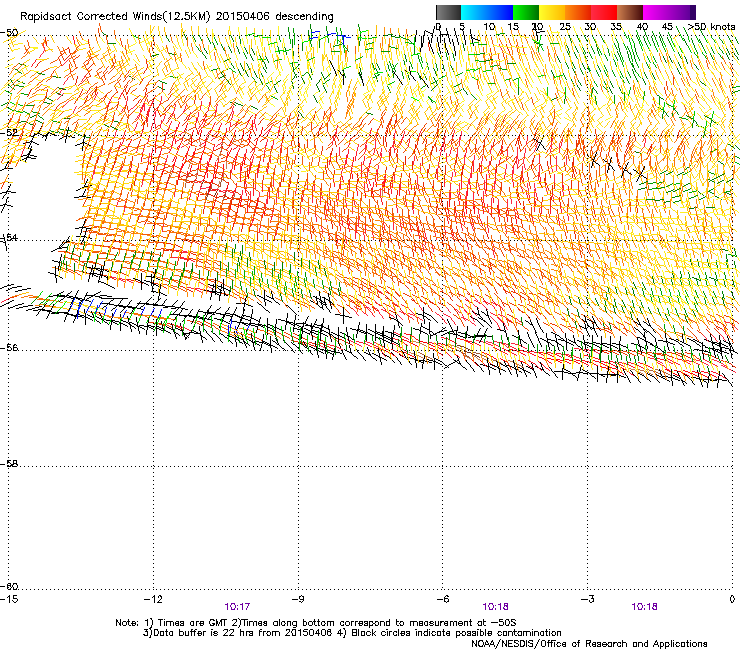Screen dimensions: 740x650
Task: Click the yellow 20-25 knots legend swatch
Action: pos(552,12)
